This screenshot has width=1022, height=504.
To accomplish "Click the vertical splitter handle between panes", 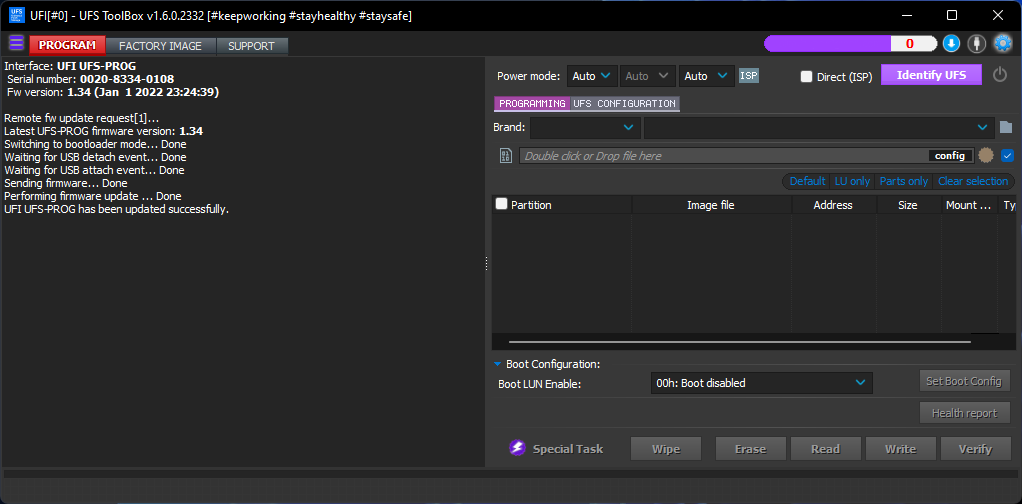I will tap(486, 263).
